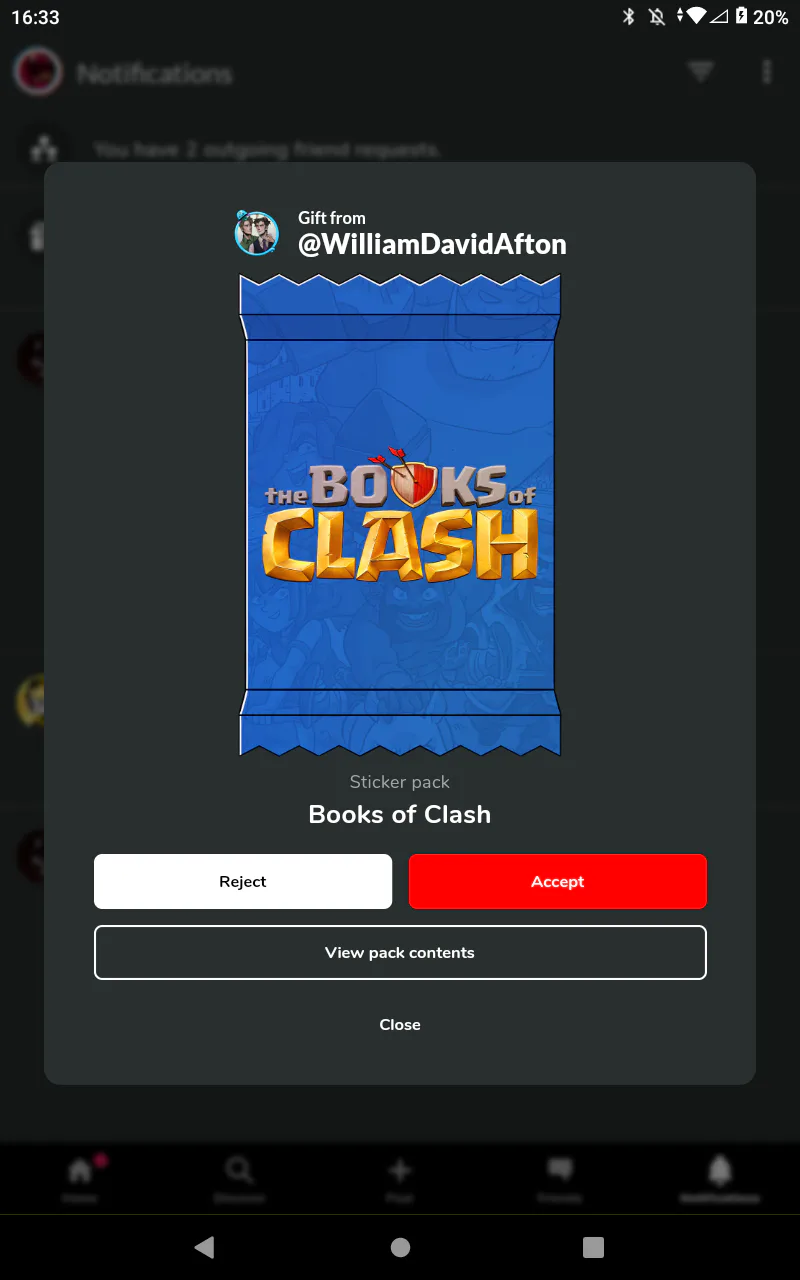This screenshot has width=800, height=1280.
Task: Open the three-dot overflow menu
Action: (x=767, y=72)
